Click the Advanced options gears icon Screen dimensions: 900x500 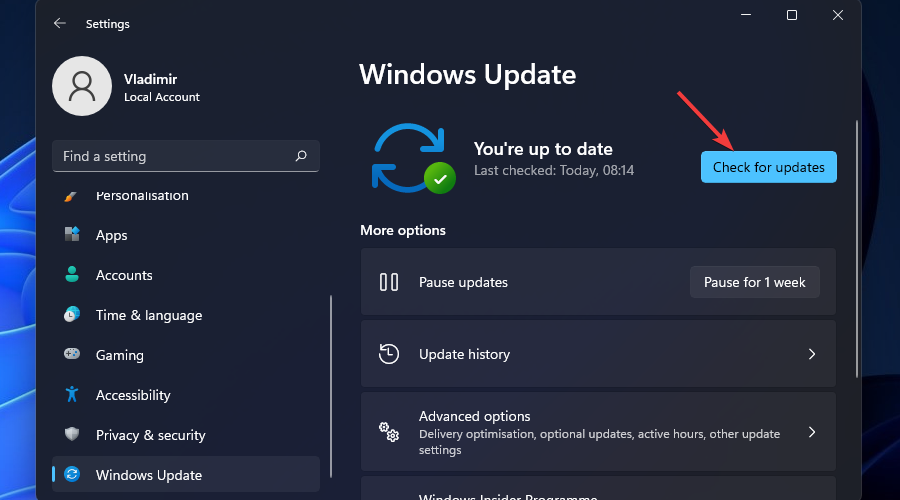[389, 432]
